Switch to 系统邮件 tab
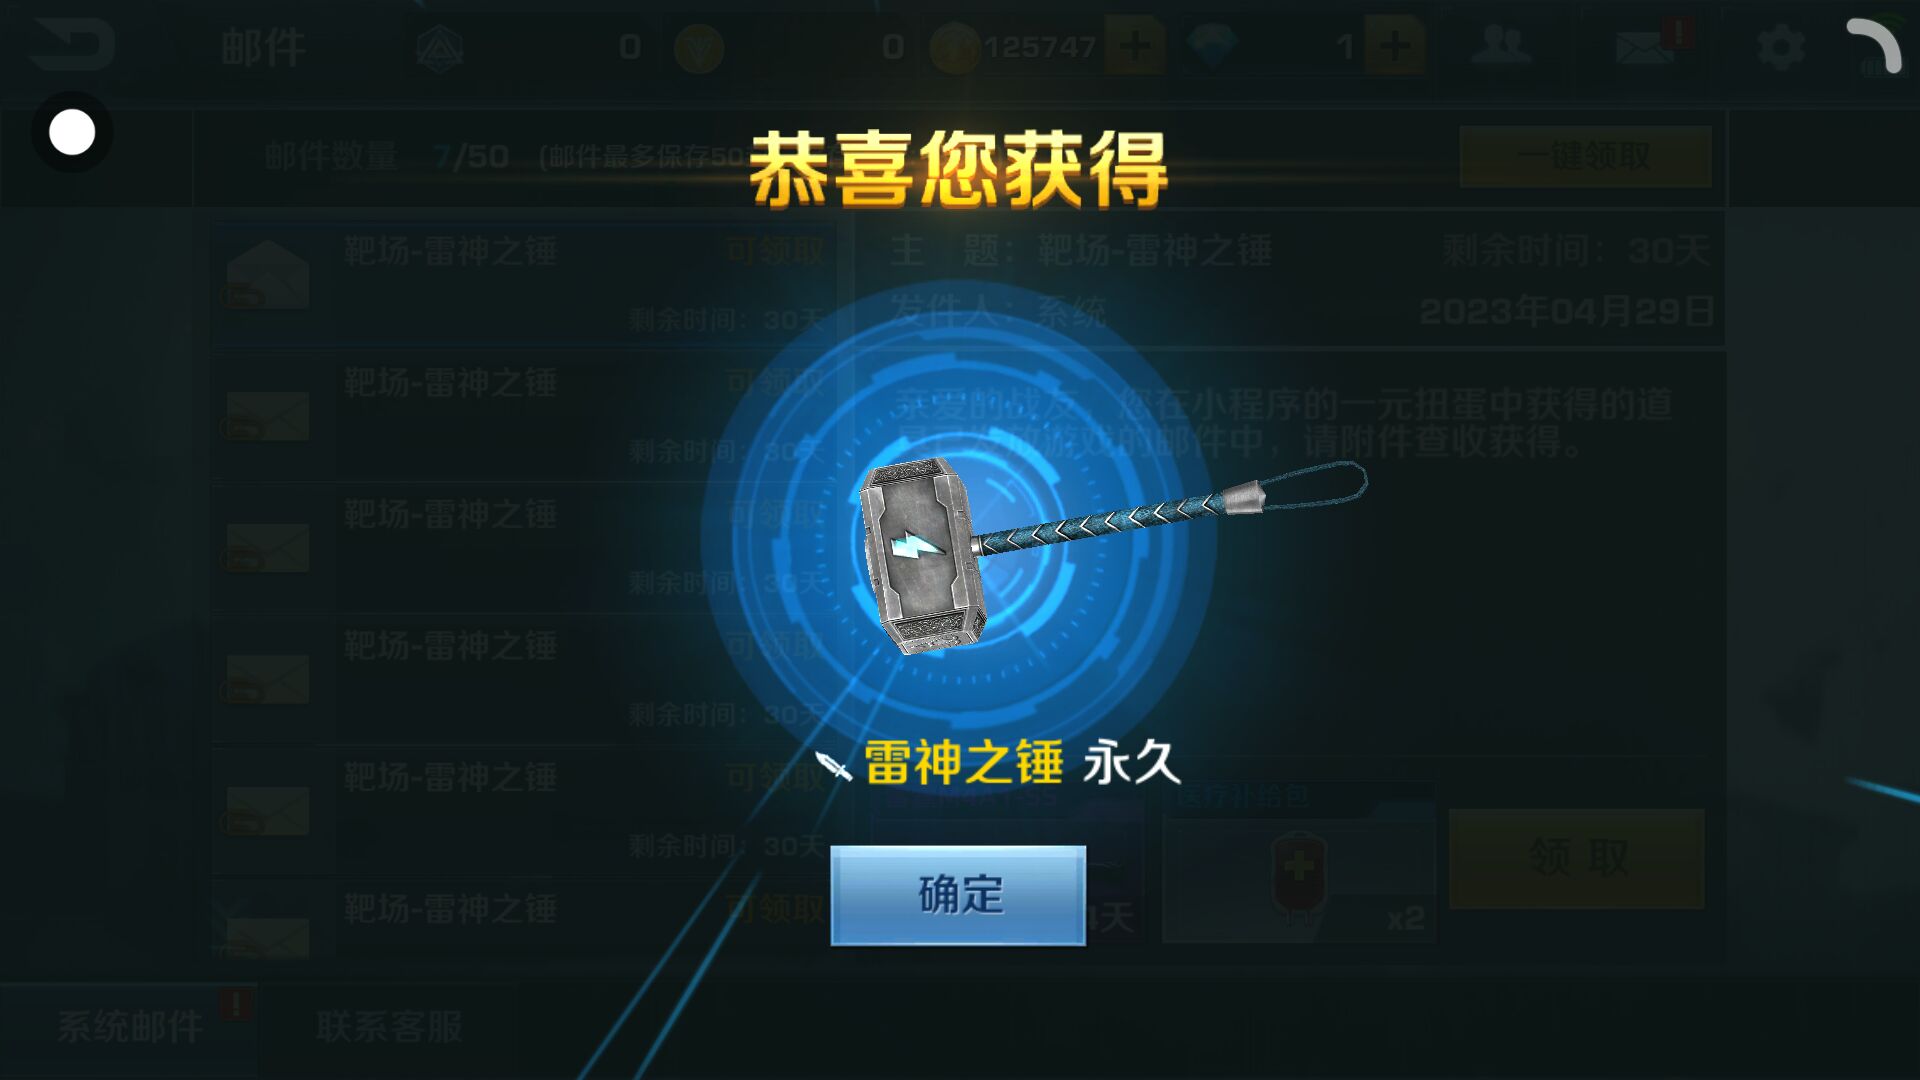1920x1080 pixels. tap(129, 1027)
